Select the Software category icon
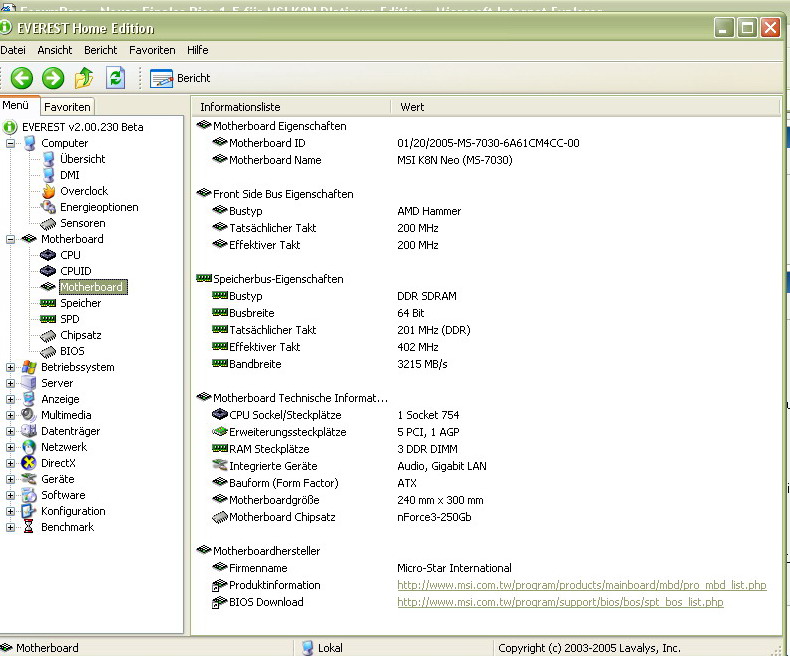The height and width of the screenshot is (656, 790). [x=29, y=496]
